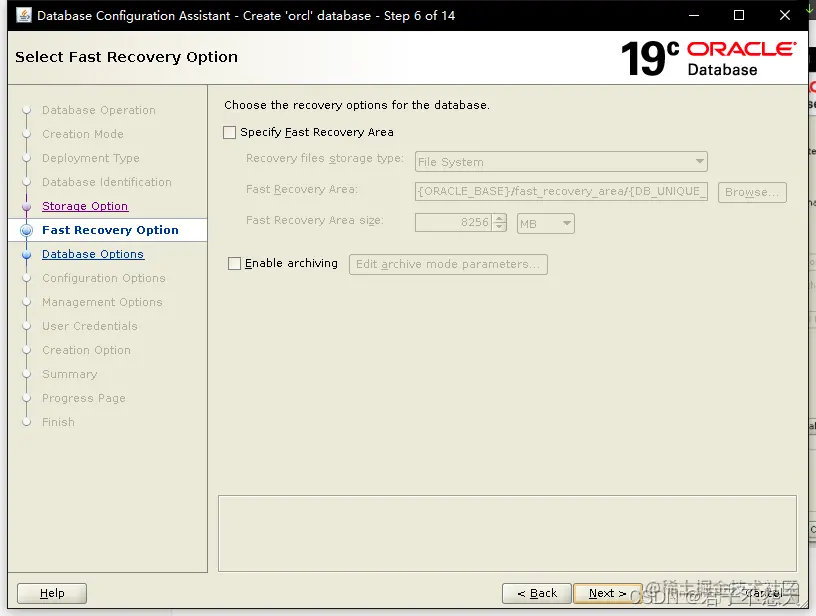Click the Database Operation step label
The image size is (816, 616).
[x=98, y=110]
